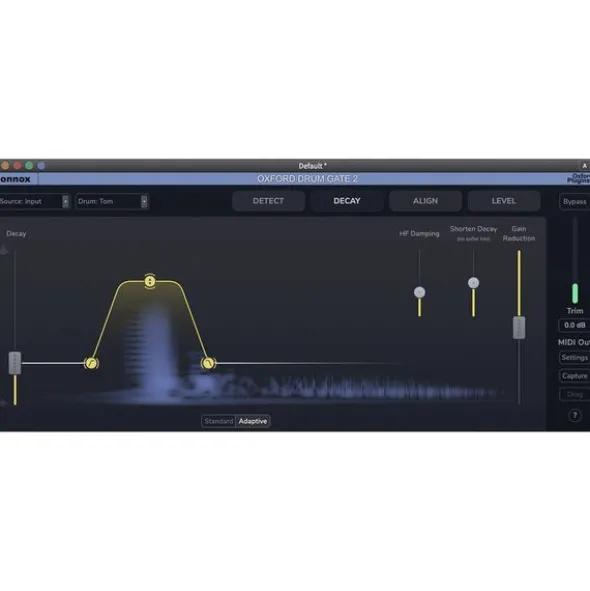Click the Decay label
This screenshot has width=590, height=591.
[16, 234]
